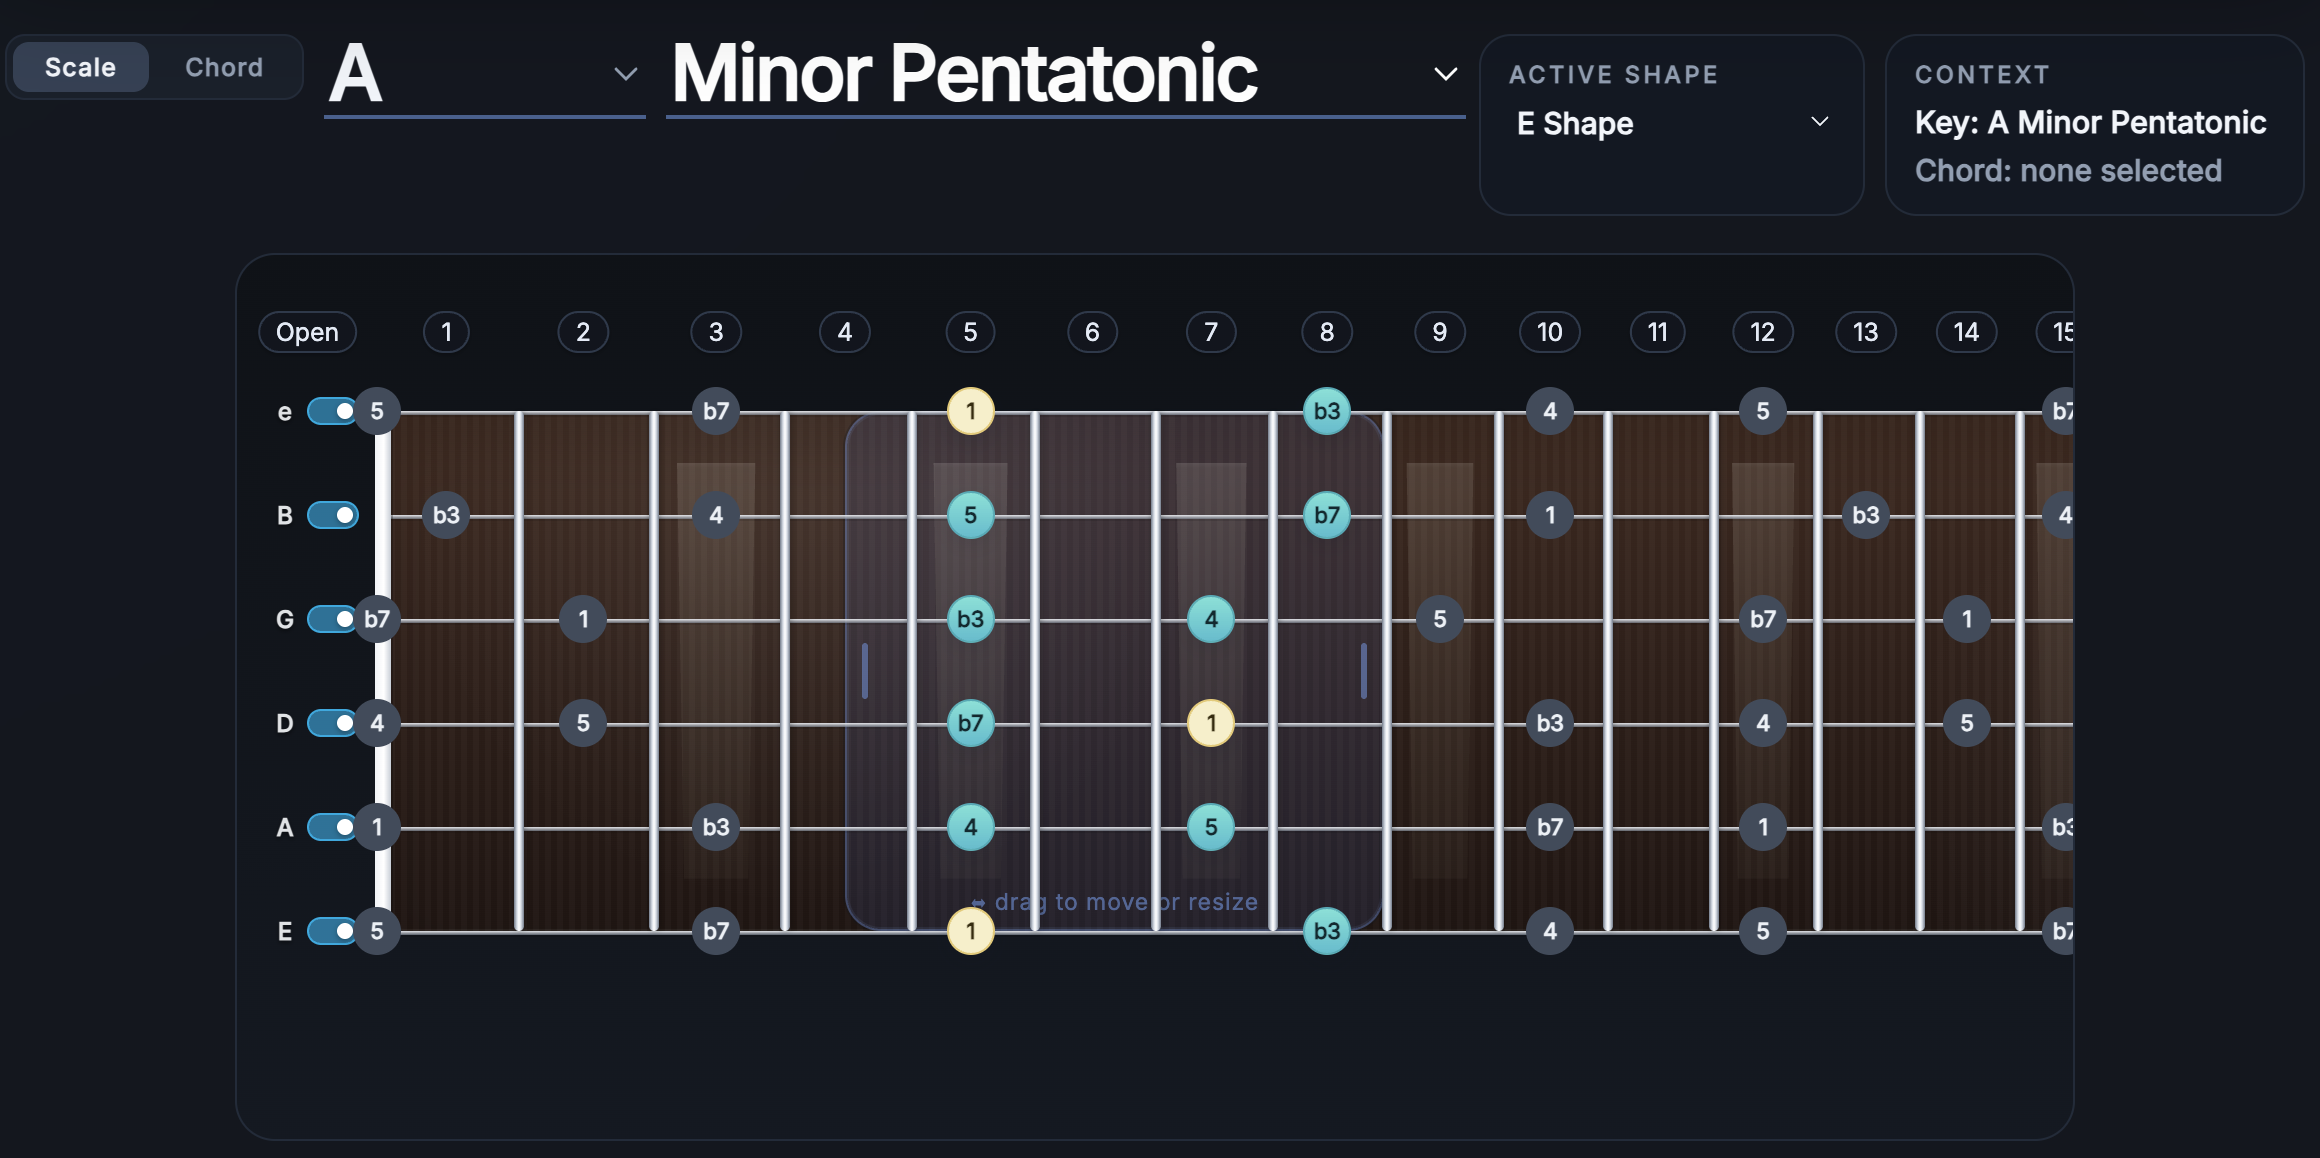This screenshot has width=2320, height=1158.
Task: Click the Key: A Minor Pentatonic context text
Action: click(x=2090, y=122)
